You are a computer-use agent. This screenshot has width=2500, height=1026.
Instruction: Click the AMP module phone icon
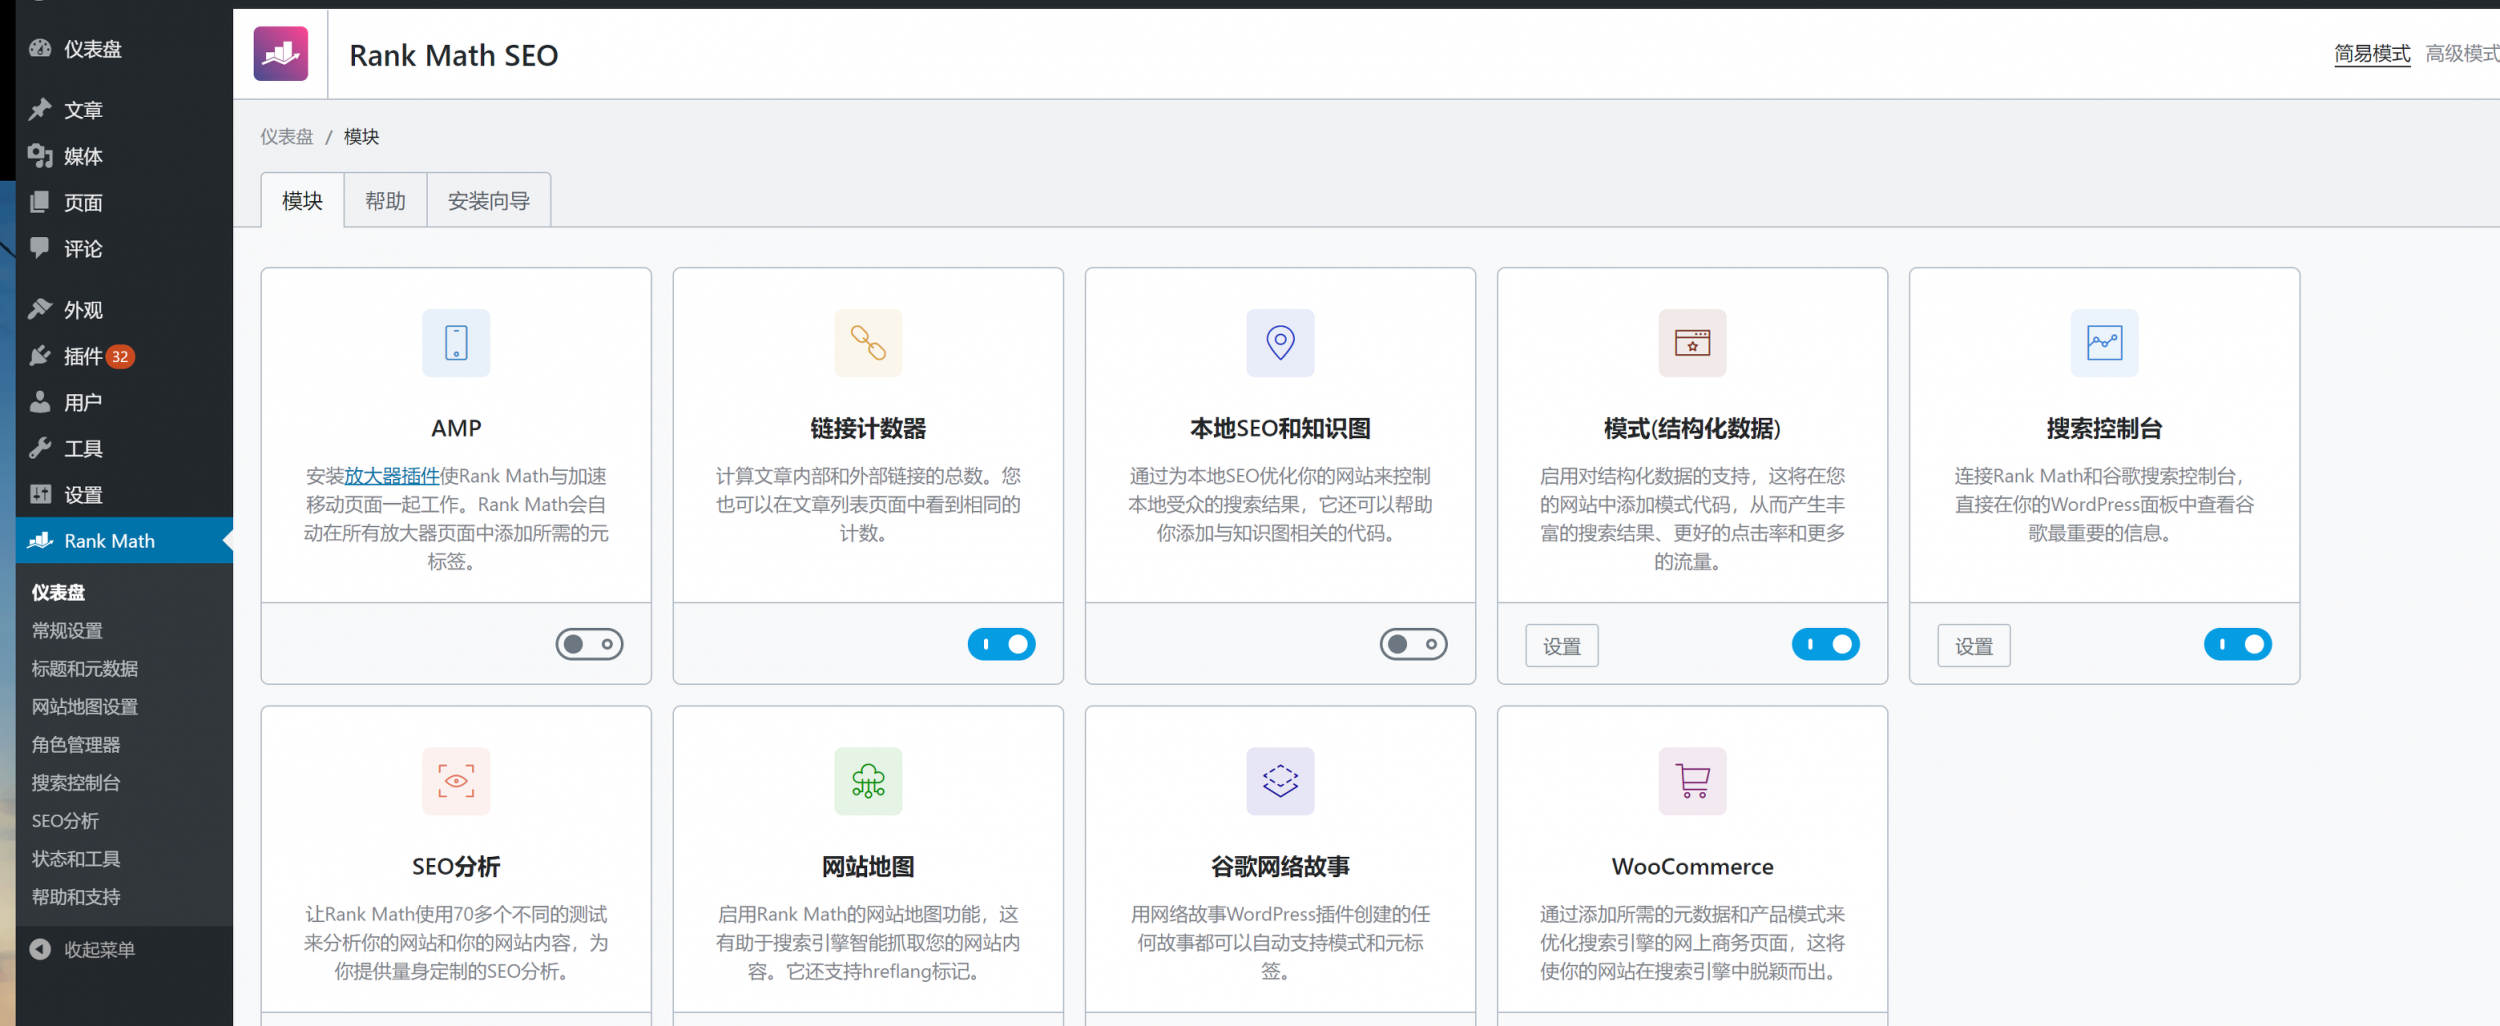pos(456,343)
